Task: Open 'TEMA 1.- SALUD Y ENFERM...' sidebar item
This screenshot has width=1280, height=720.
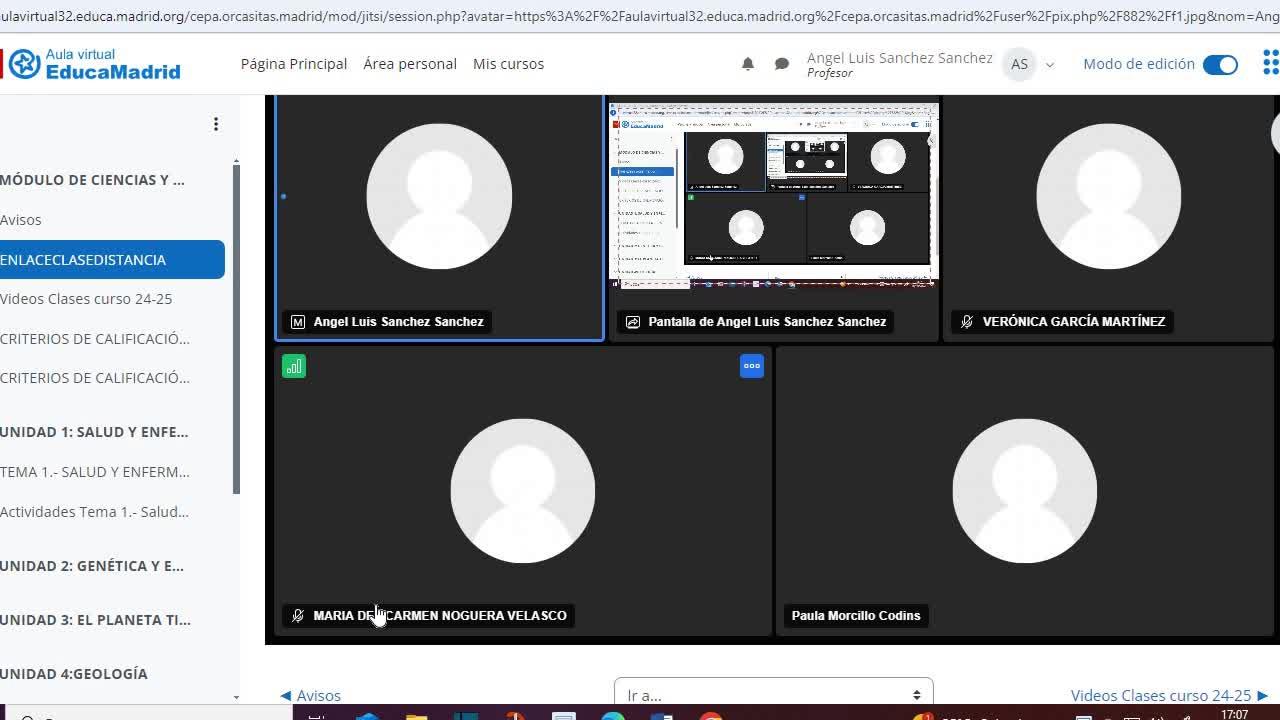Action: point(95,472)
